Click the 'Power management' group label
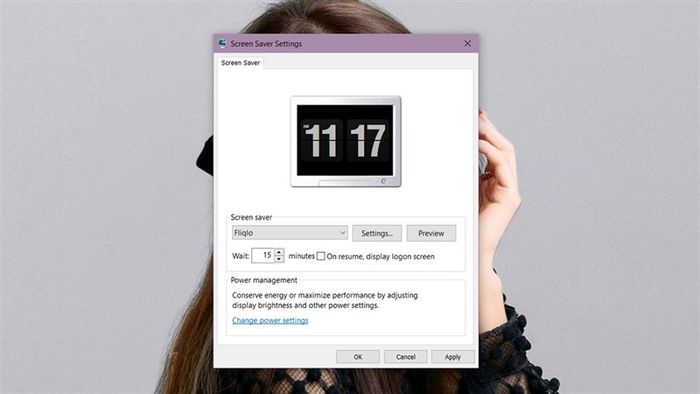Image resolution: width=700 pixels, height=394 pixels. 264,280
